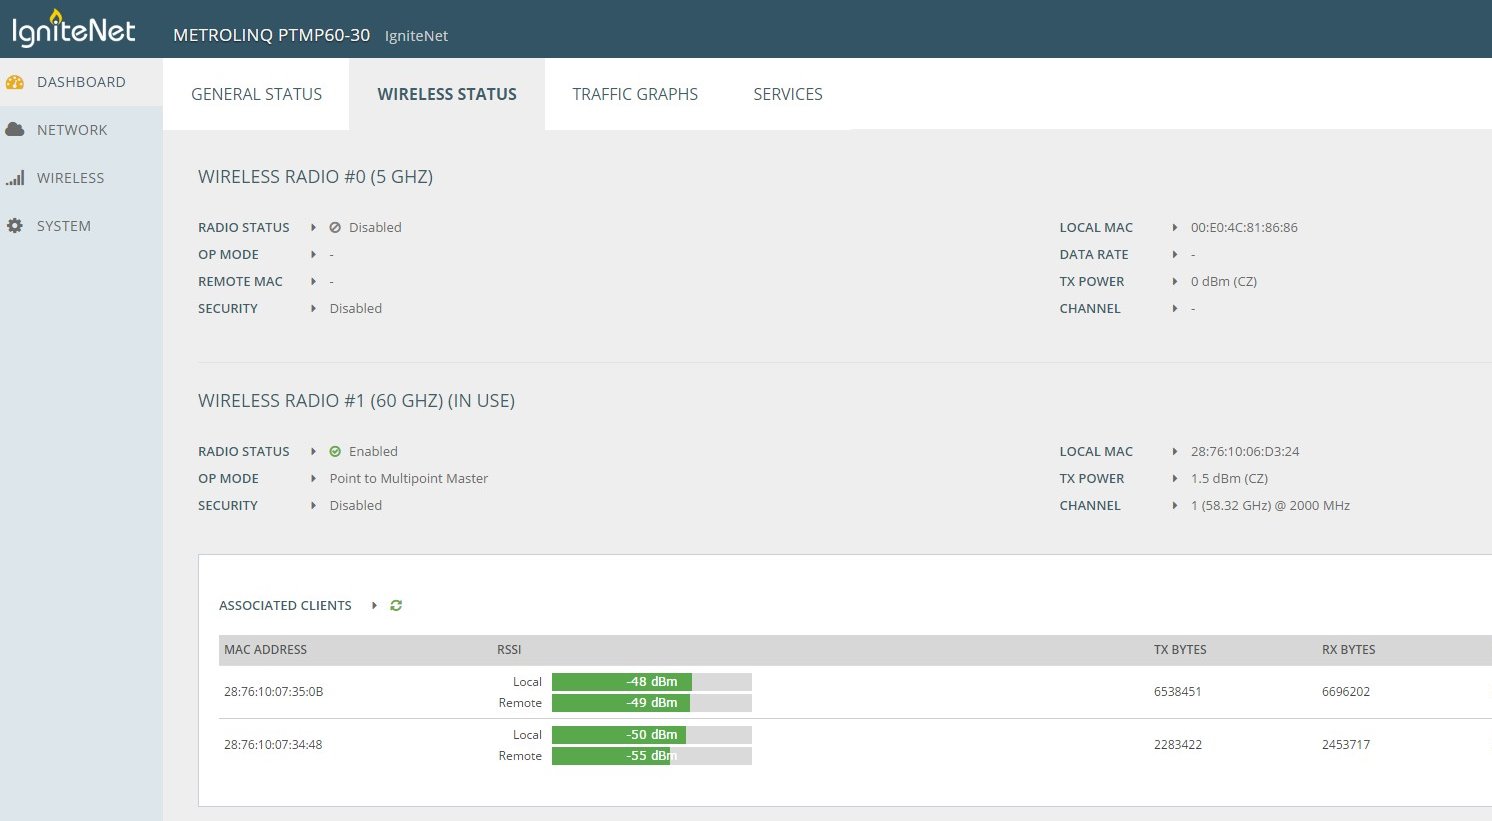The height and width of the screenshot is (821, 1492).
Task: Click RX bytes value 2453717
Action: click(x=1346, y=745)
